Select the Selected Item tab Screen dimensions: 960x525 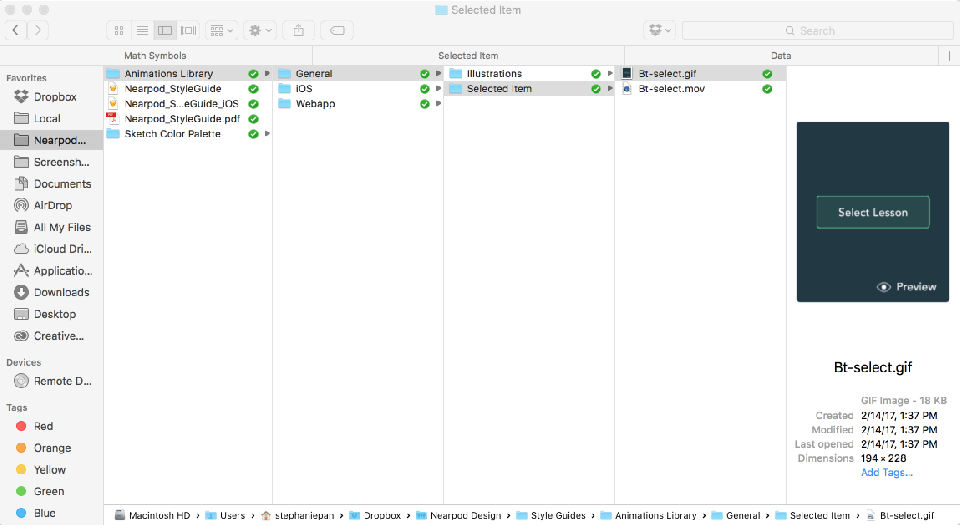coord(468,56)
